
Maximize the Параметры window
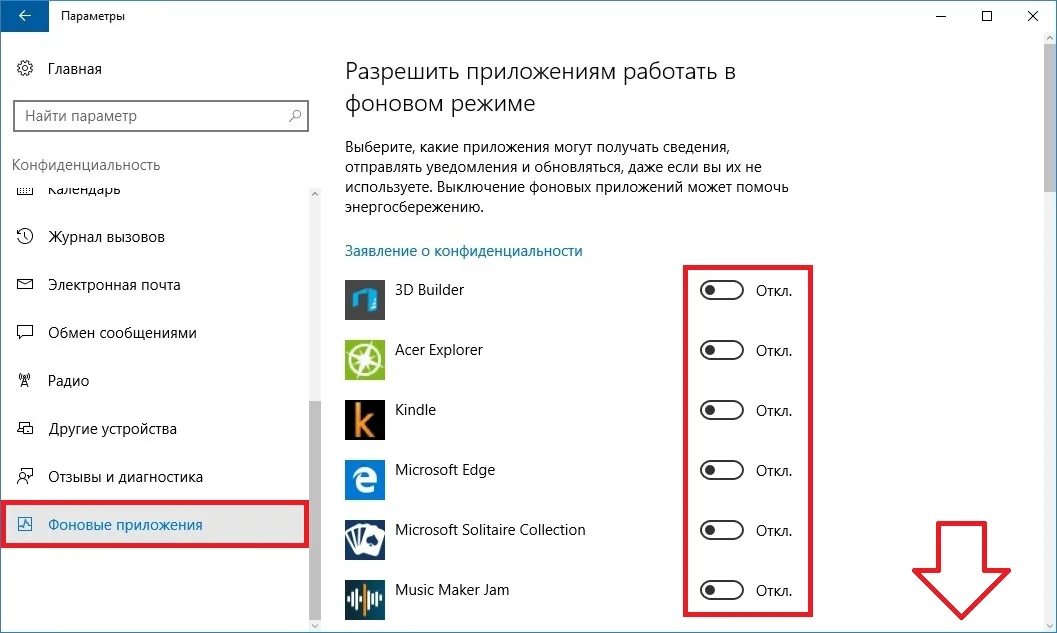coord(987,16)
